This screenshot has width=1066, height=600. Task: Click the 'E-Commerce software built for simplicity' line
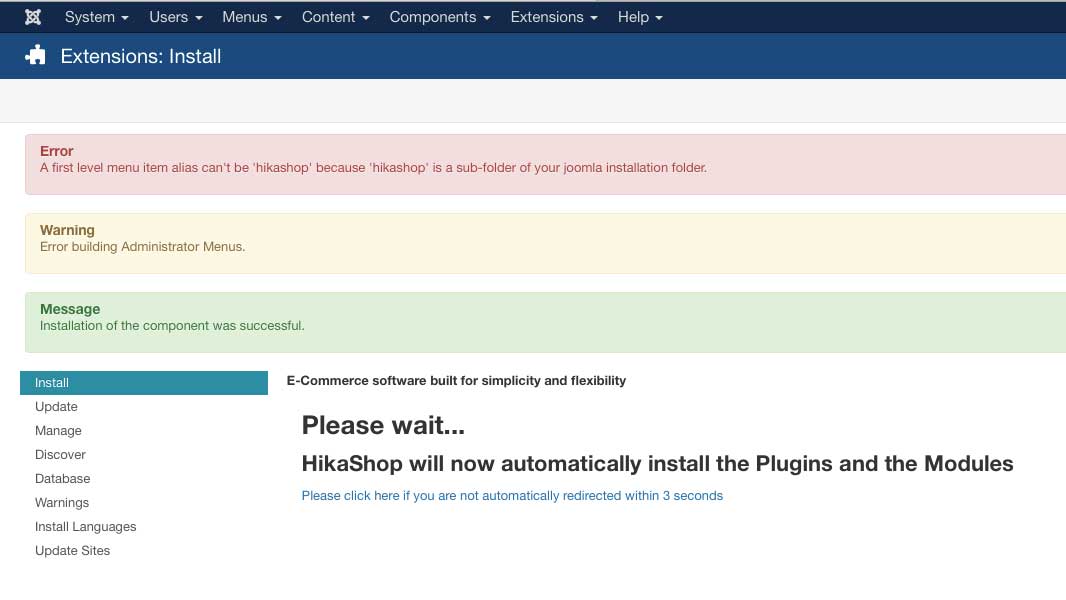[x=456, y=381]
